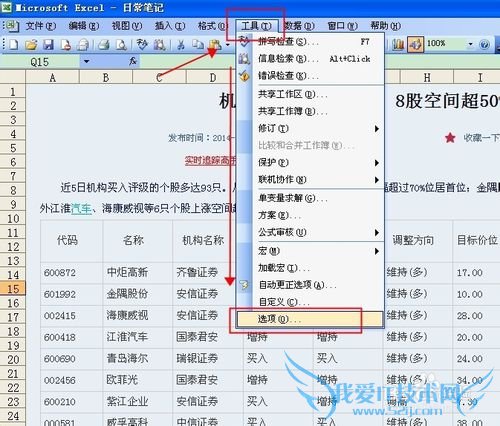Viewport: 500px width, 426px height.
Task: Click cell containing 青岛海尔
Action: point(138,359)
